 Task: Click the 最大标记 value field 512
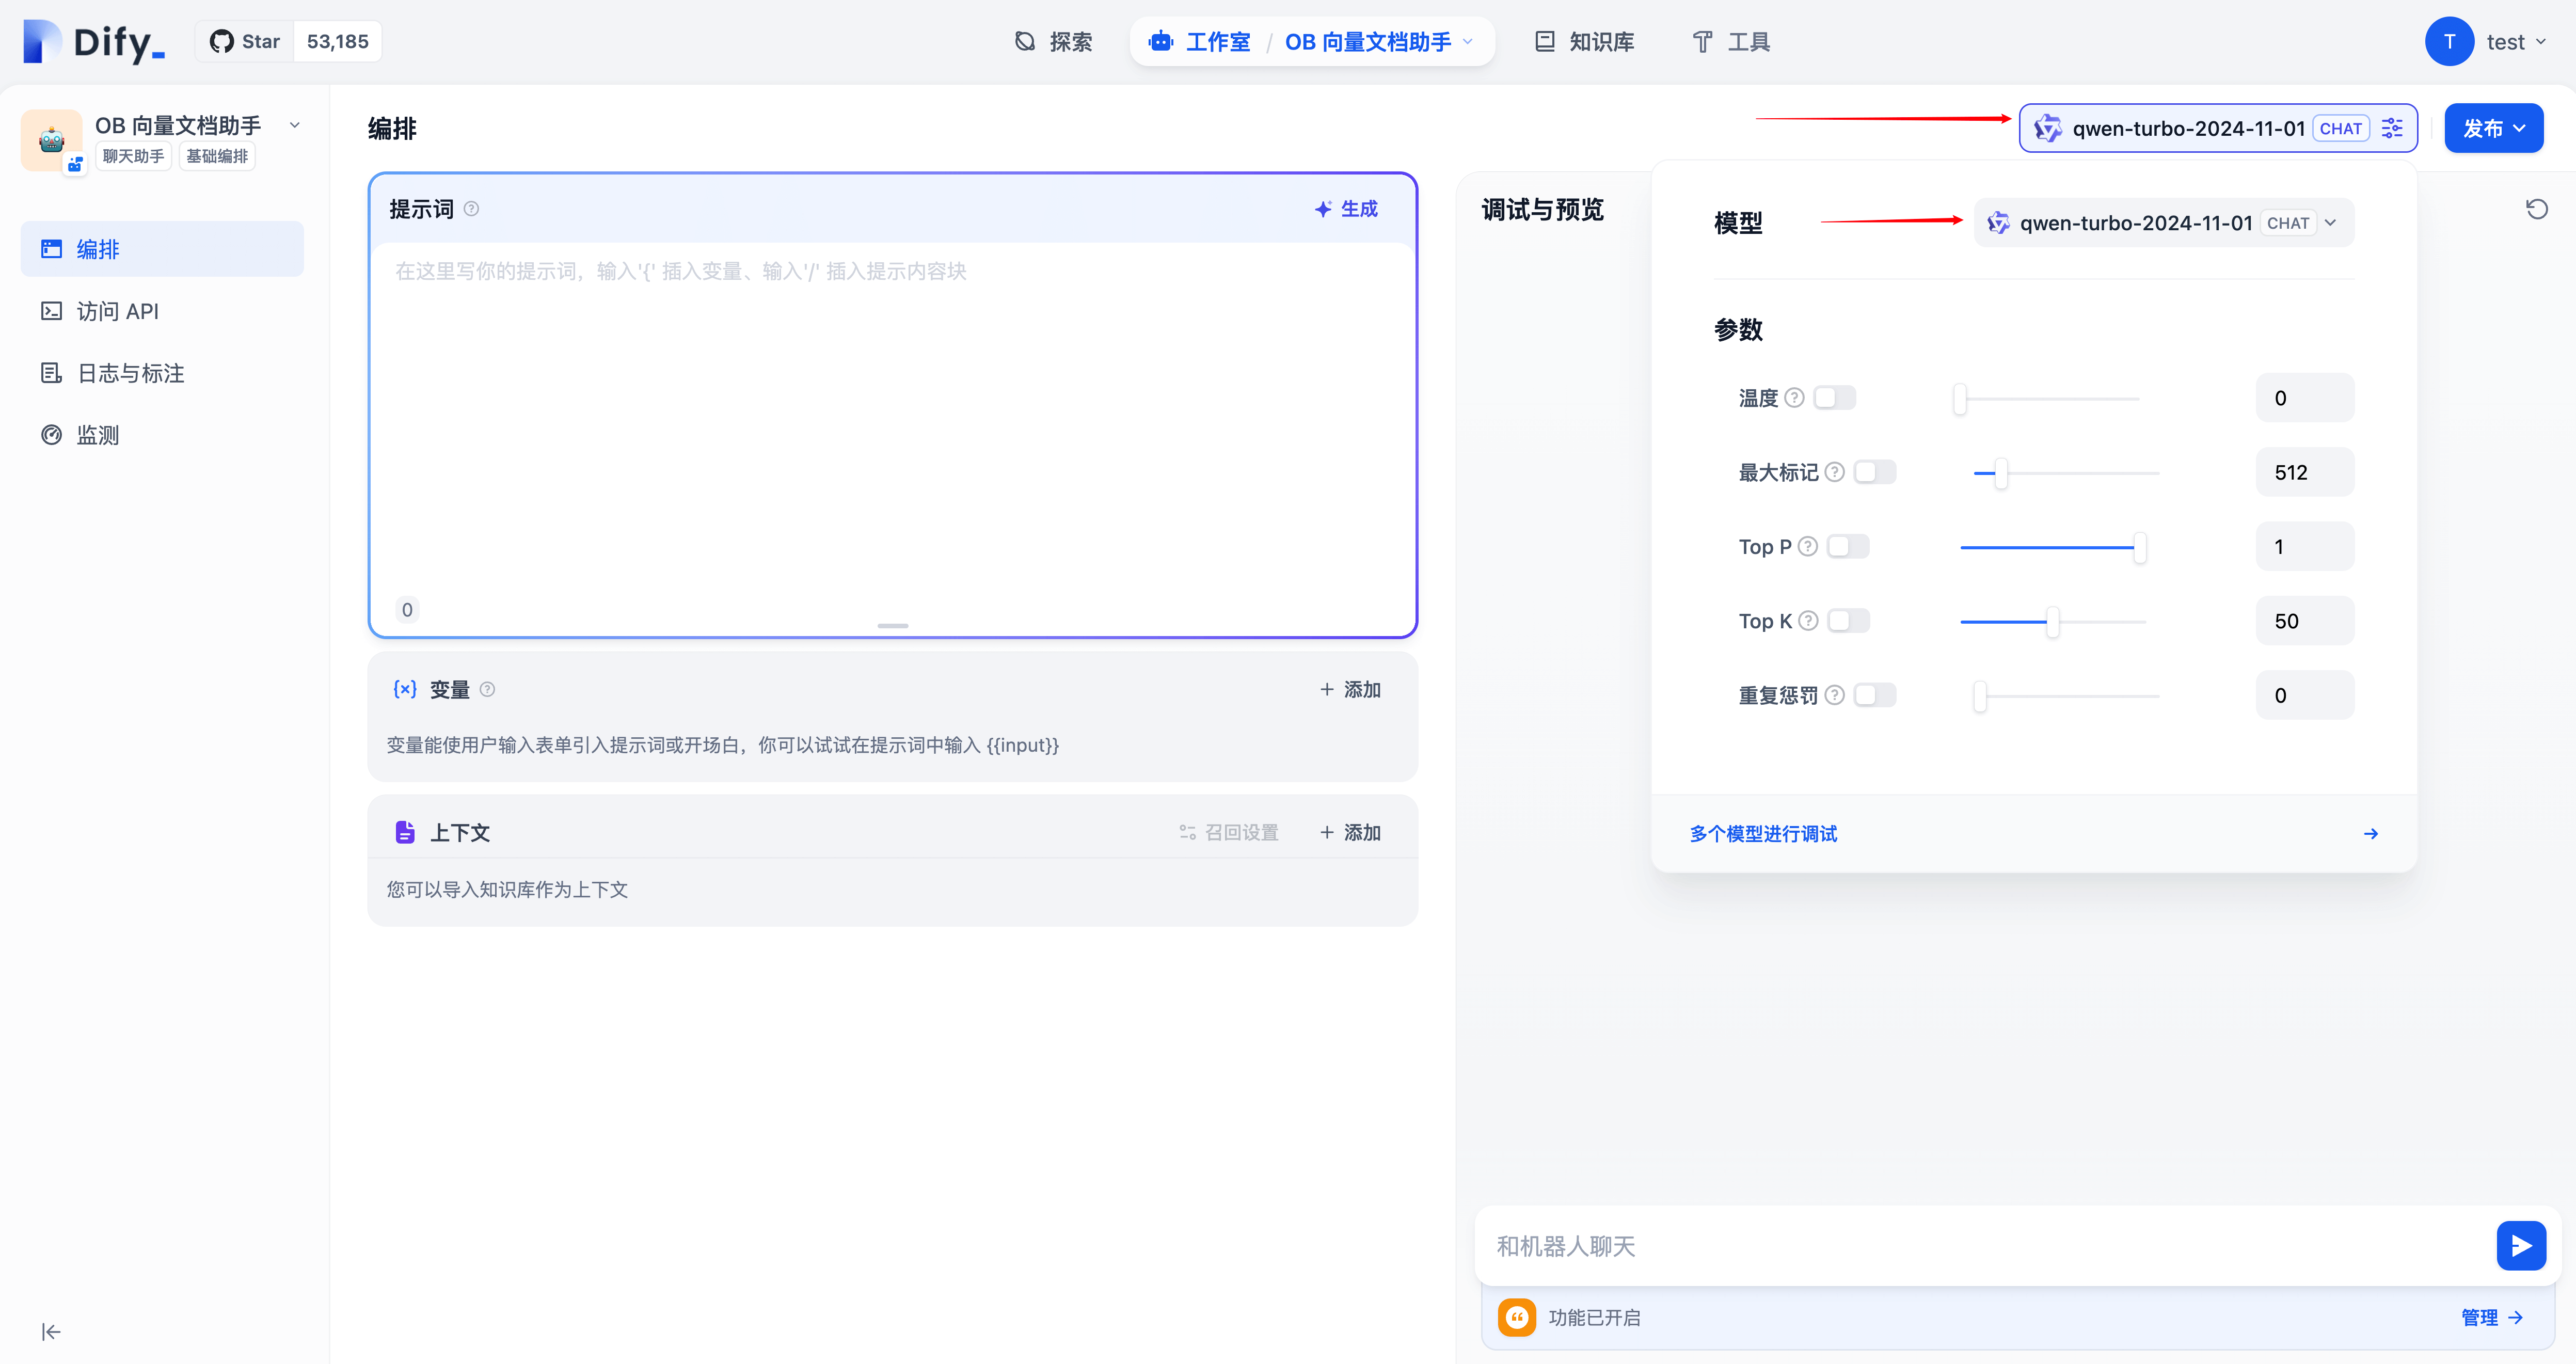2304,472
